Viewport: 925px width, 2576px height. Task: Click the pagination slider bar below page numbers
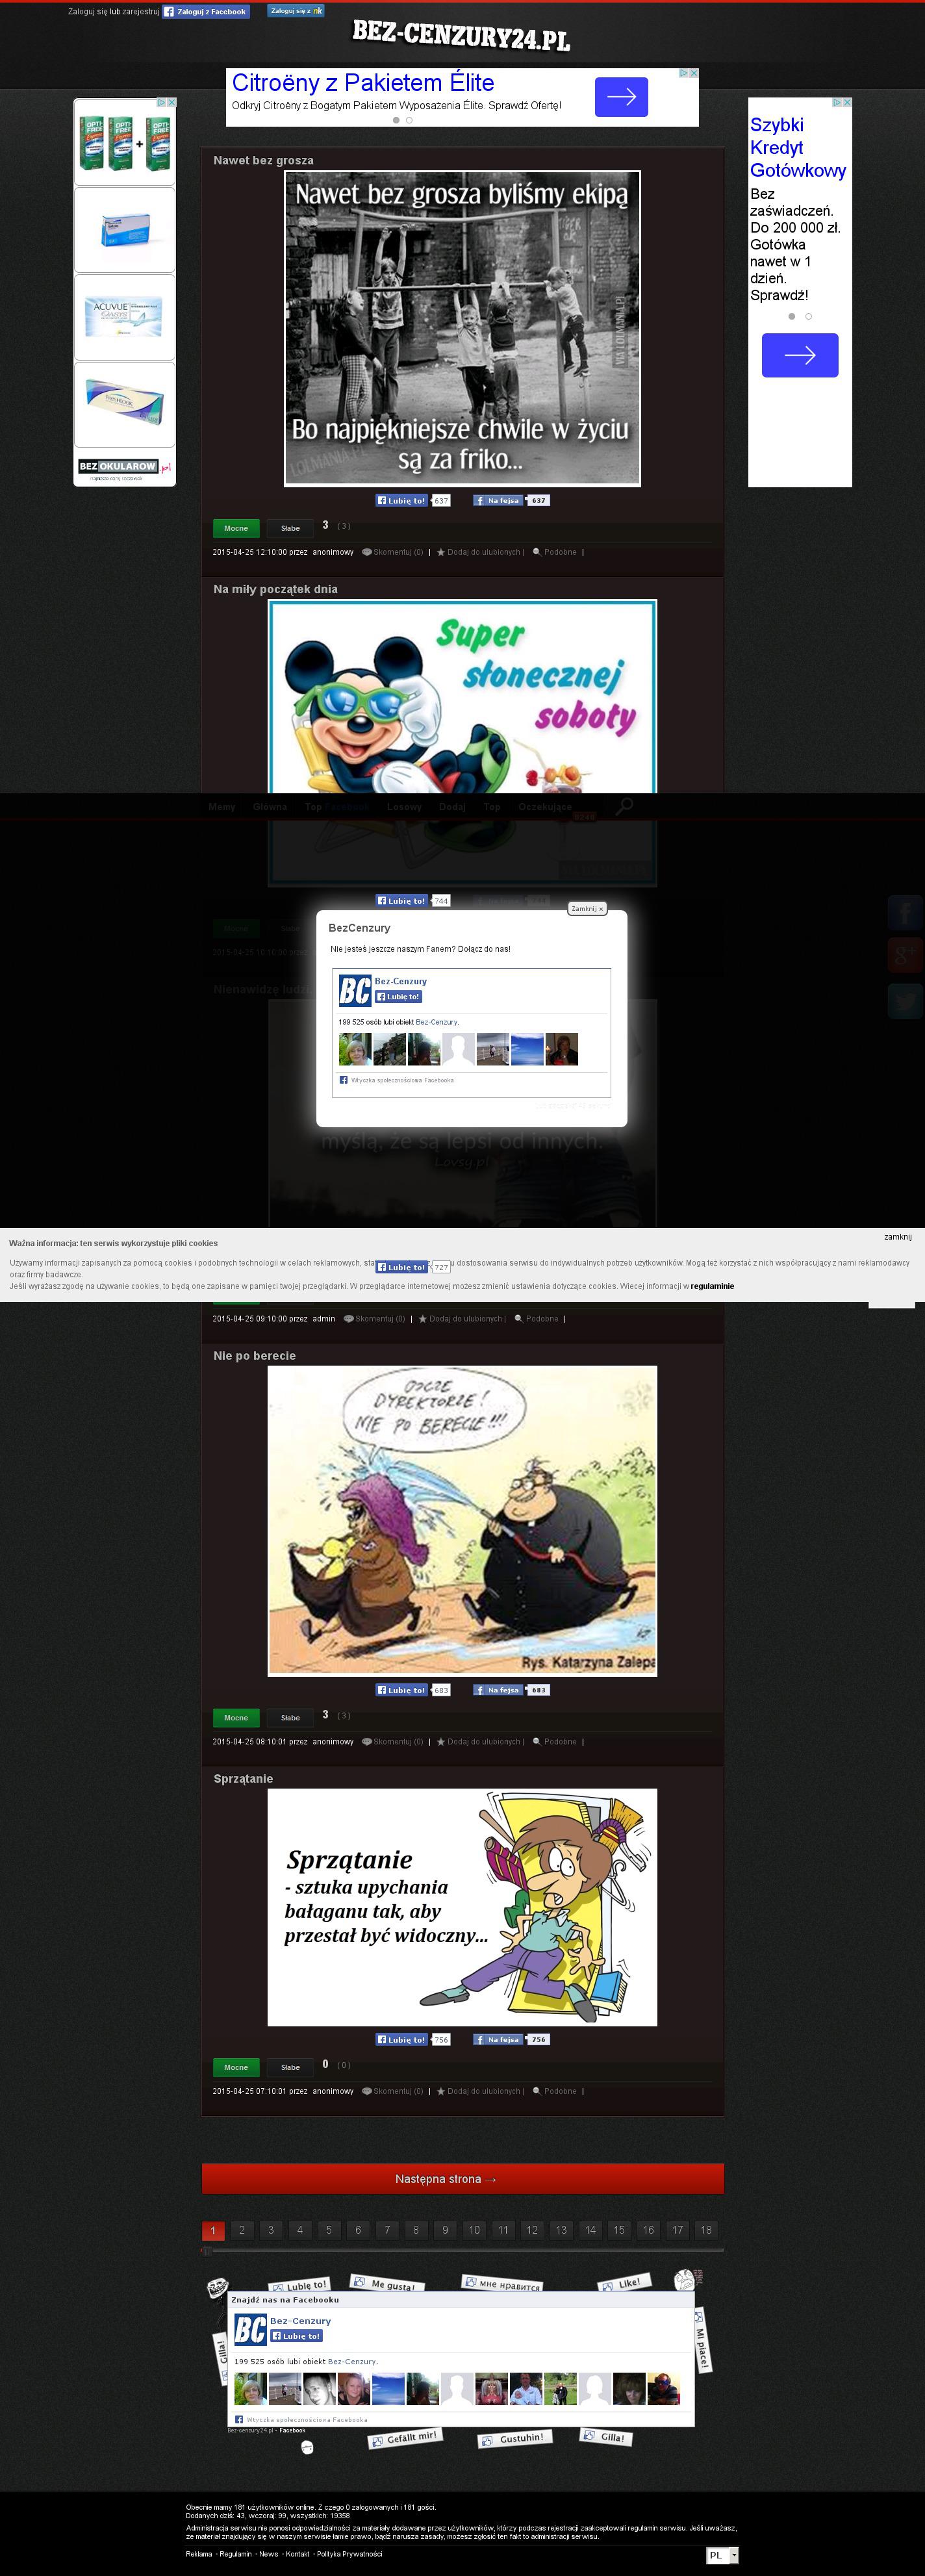click(462, 2251)
